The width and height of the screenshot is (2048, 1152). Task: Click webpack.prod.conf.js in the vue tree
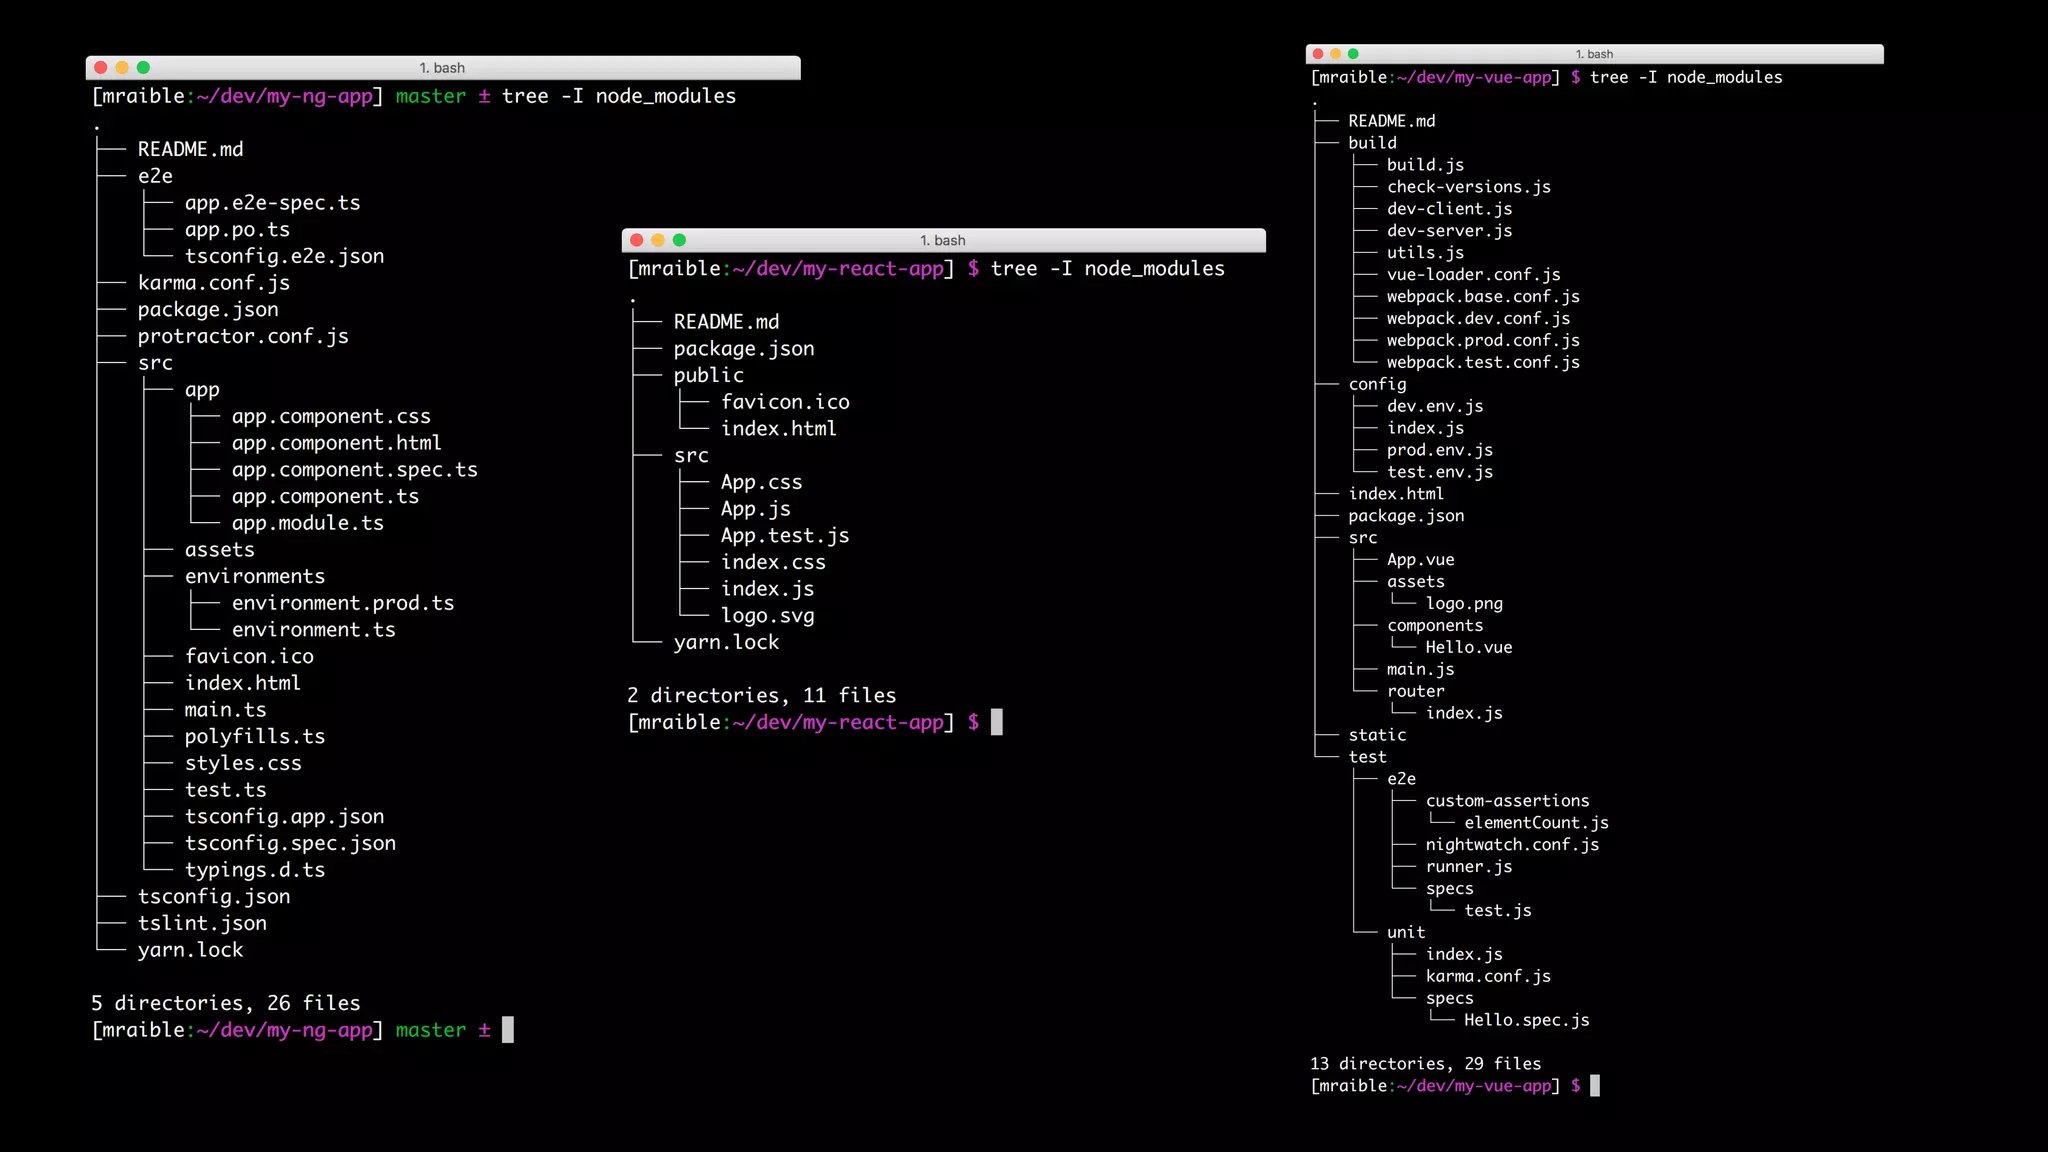pos(1482,341)
